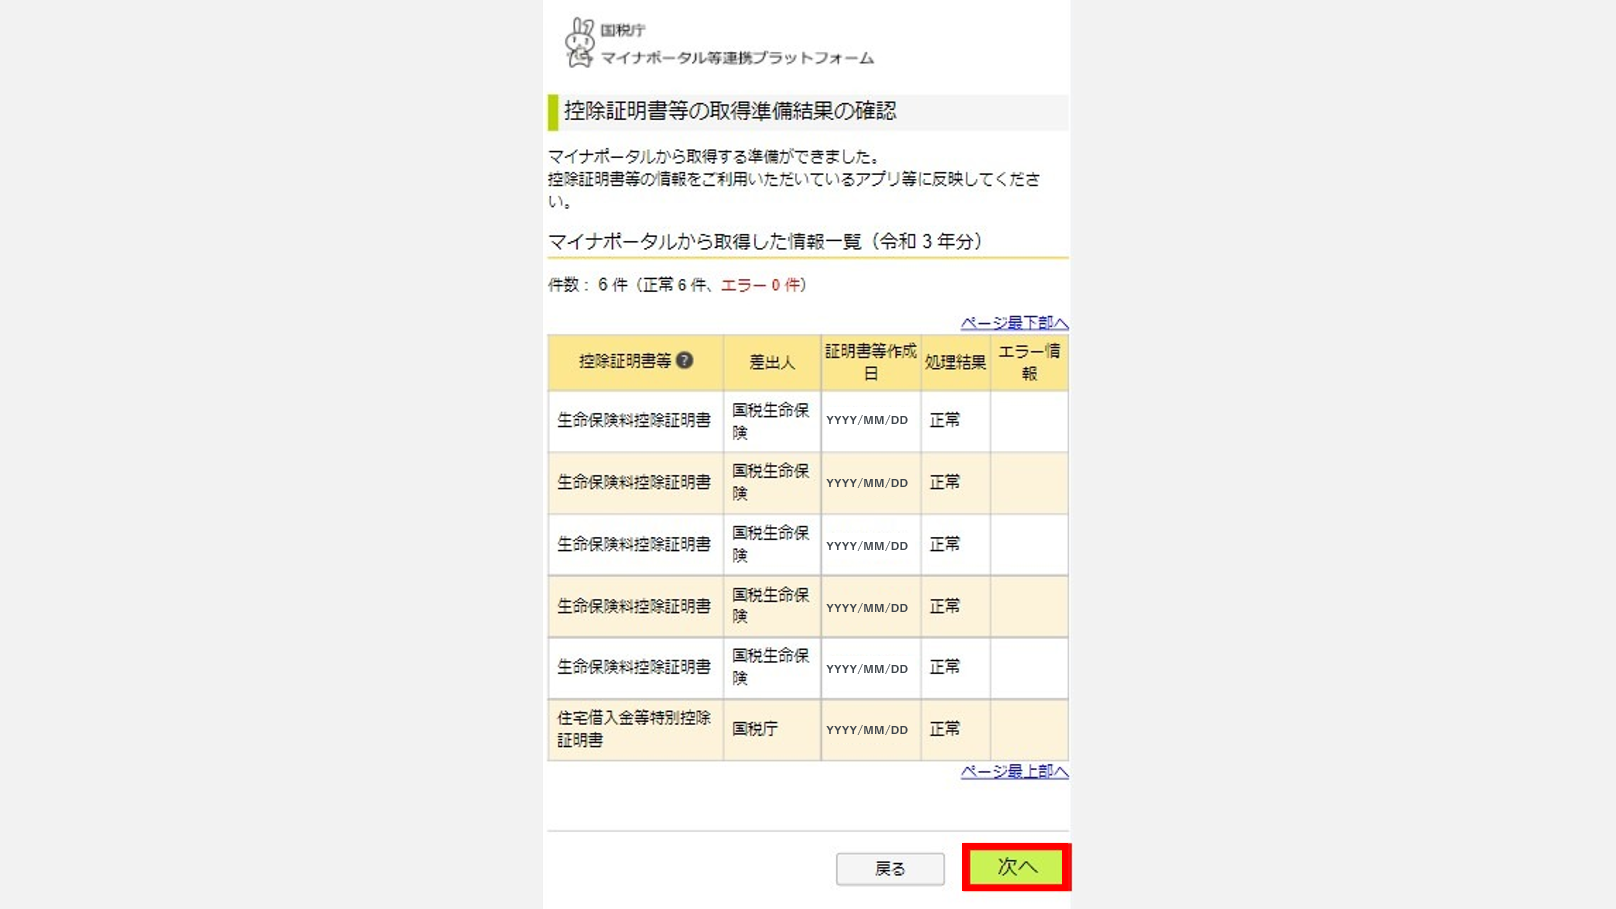Screen dimensions: 1616x909
Task: Jump to top via ページ最上部へ link
Action: click(x=1014, y=771)
